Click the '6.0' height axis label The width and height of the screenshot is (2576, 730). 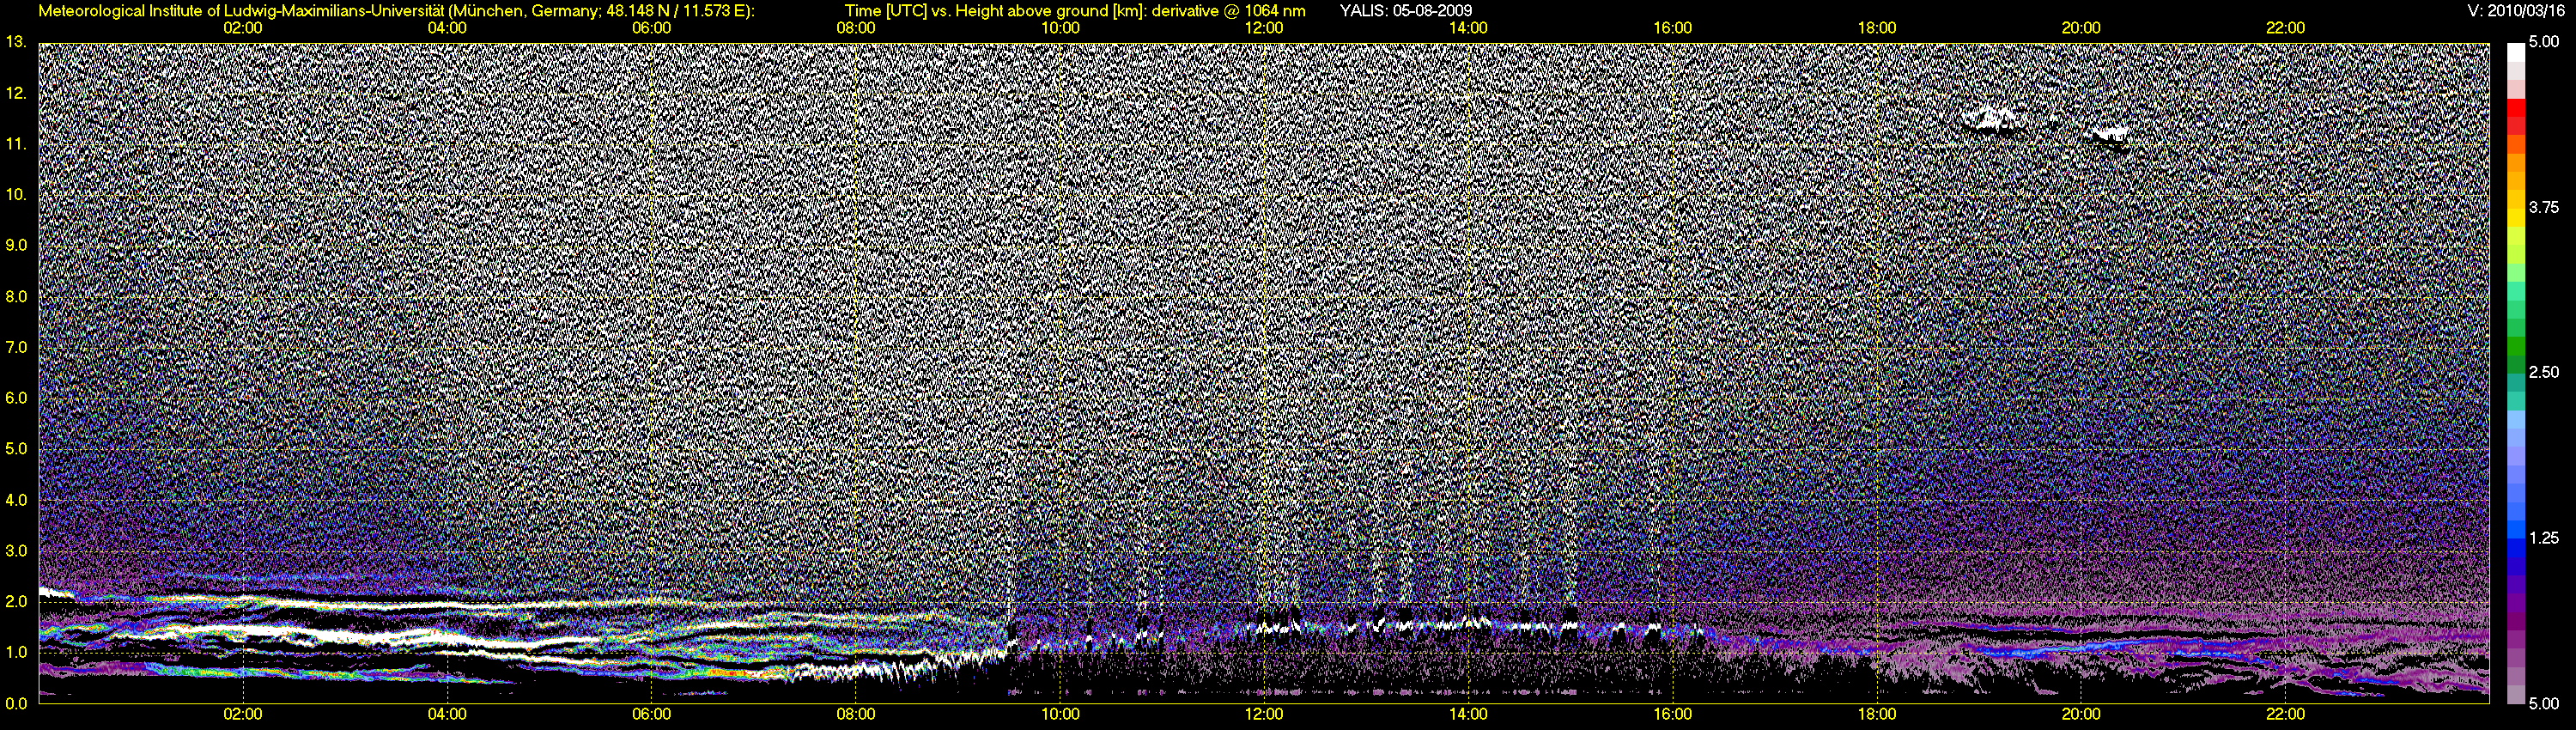[15, 398]
